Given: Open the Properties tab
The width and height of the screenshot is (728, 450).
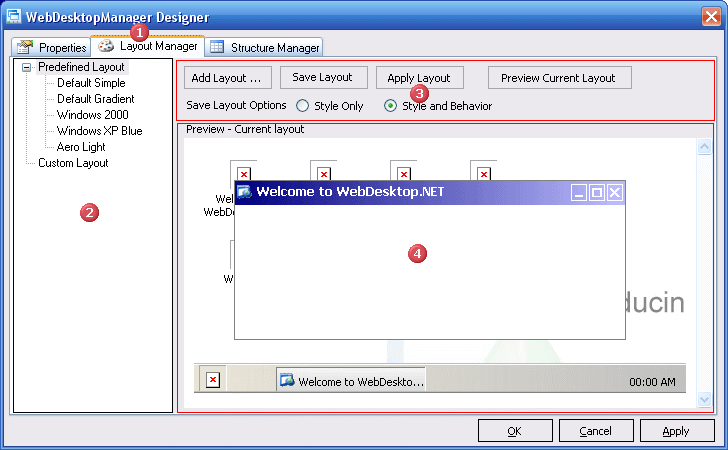Looking at the screenshot, I should (62, 48).
